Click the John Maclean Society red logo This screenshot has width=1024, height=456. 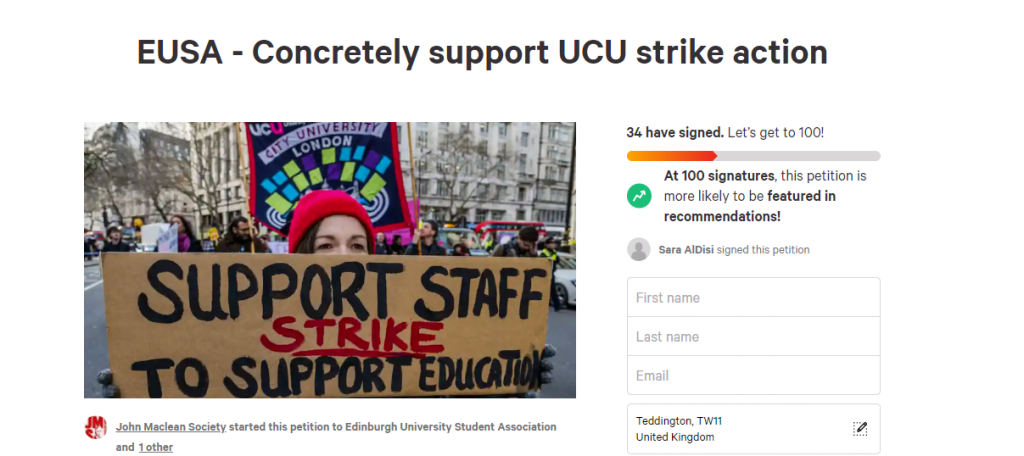[95, 427]
